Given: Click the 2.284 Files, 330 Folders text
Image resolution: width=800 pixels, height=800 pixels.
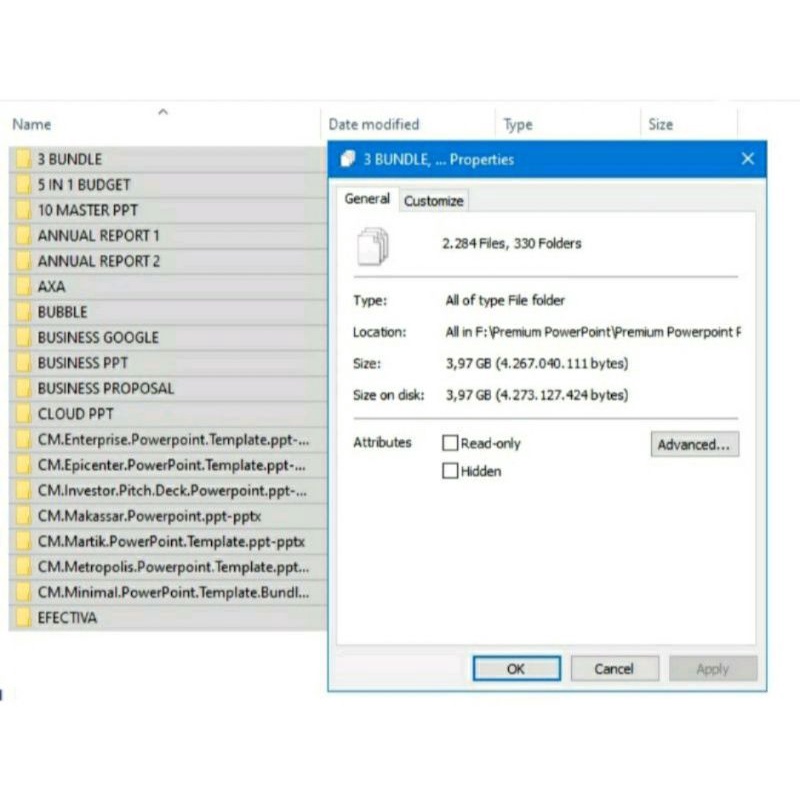Looking at the screenshot, I should click(x=512, y=243).
